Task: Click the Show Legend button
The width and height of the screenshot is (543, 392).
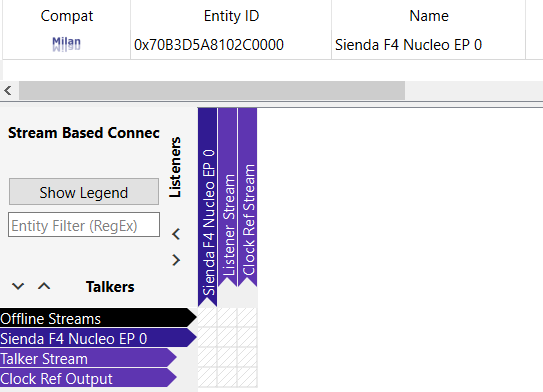Action: pos(84,192)
